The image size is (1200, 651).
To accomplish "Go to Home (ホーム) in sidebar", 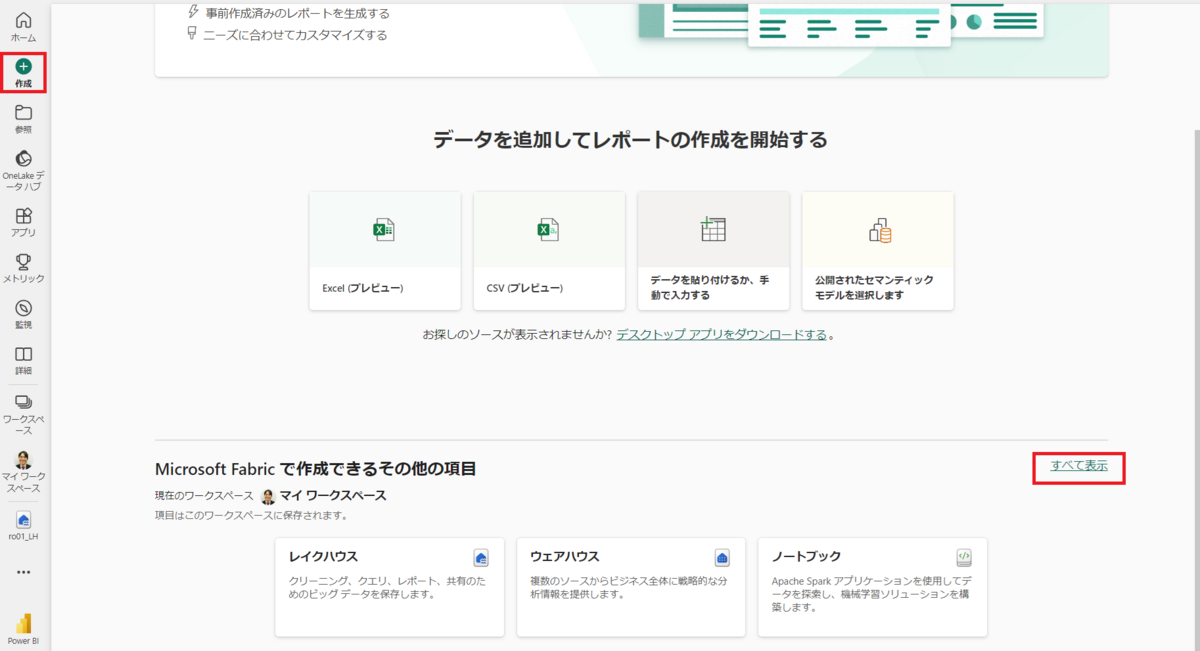I will (24, 27).
